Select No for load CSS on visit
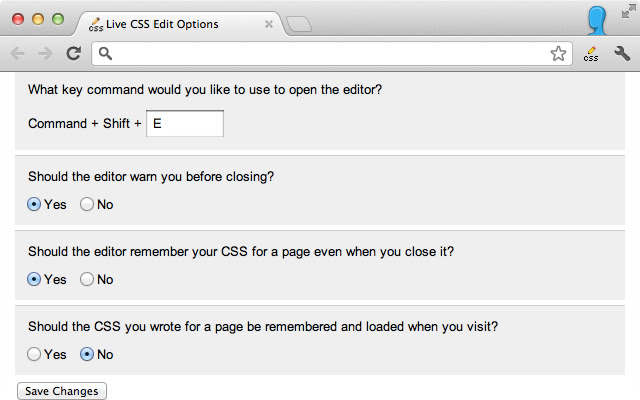 [x=87, y=354]
